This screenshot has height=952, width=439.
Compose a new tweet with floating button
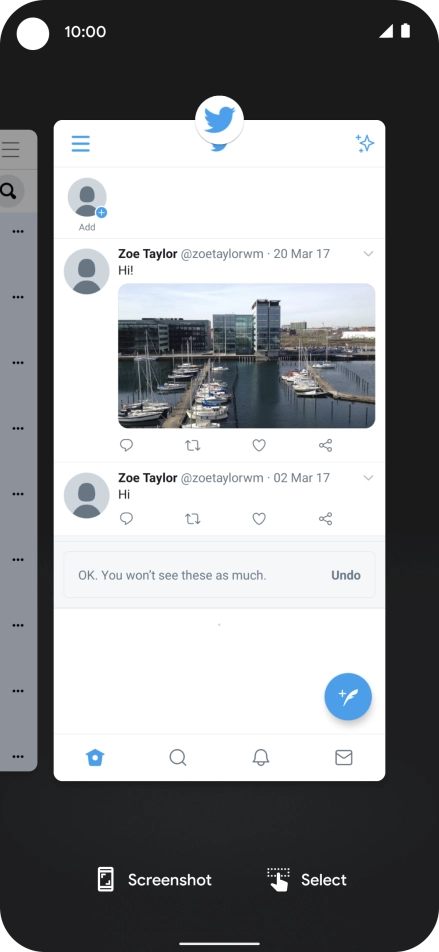pos(348,696)
